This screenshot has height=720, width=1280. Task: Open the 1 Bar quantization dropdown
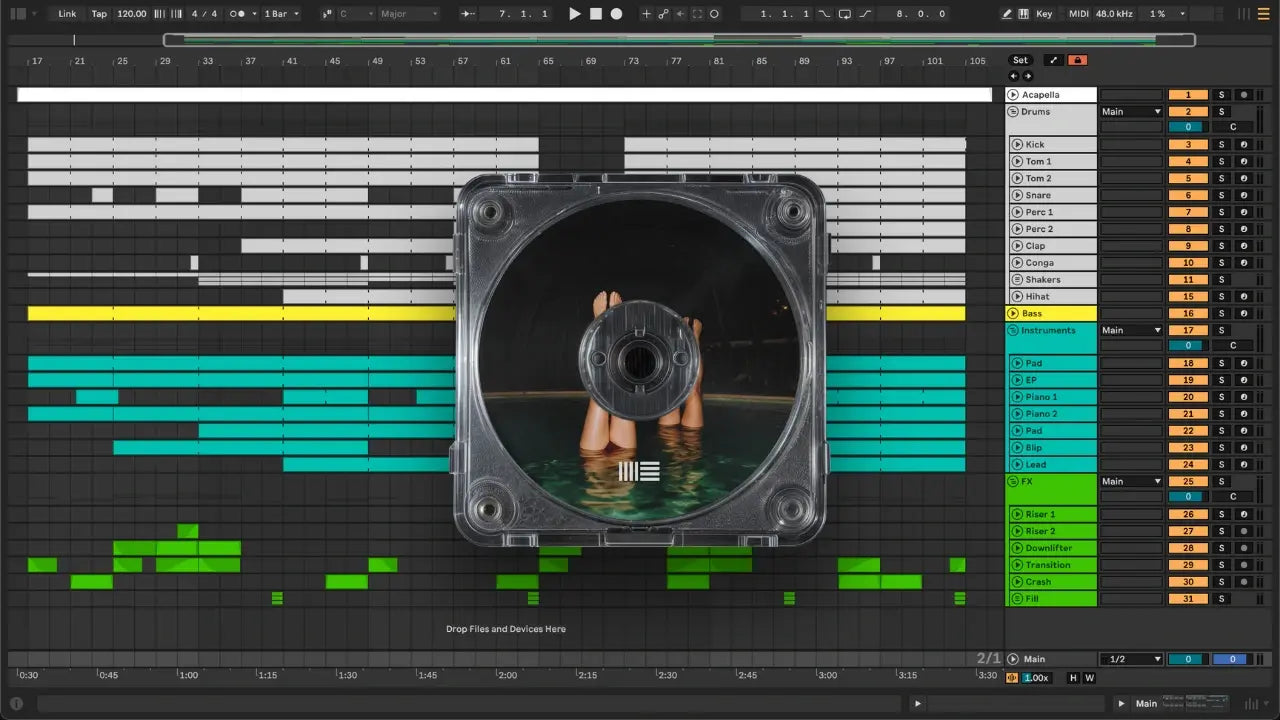click(x=280, y=14)
